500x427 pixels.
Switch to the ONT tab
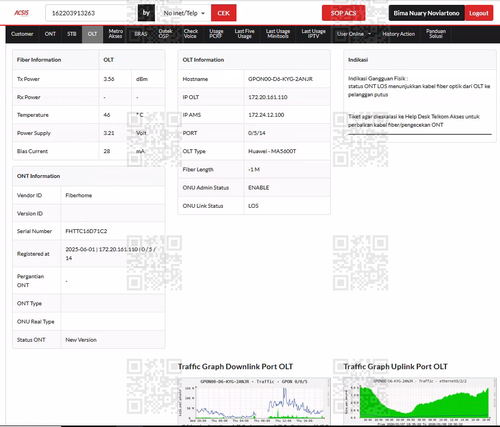coord(50,34)
